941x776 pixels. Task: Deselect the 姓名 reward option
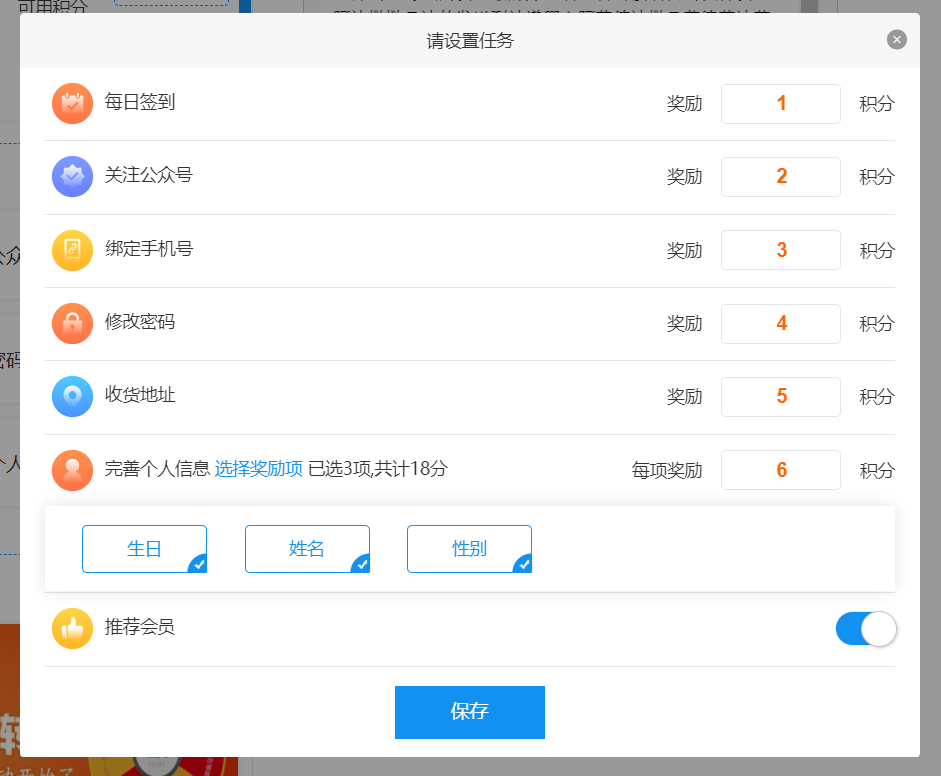pos(307,549)
